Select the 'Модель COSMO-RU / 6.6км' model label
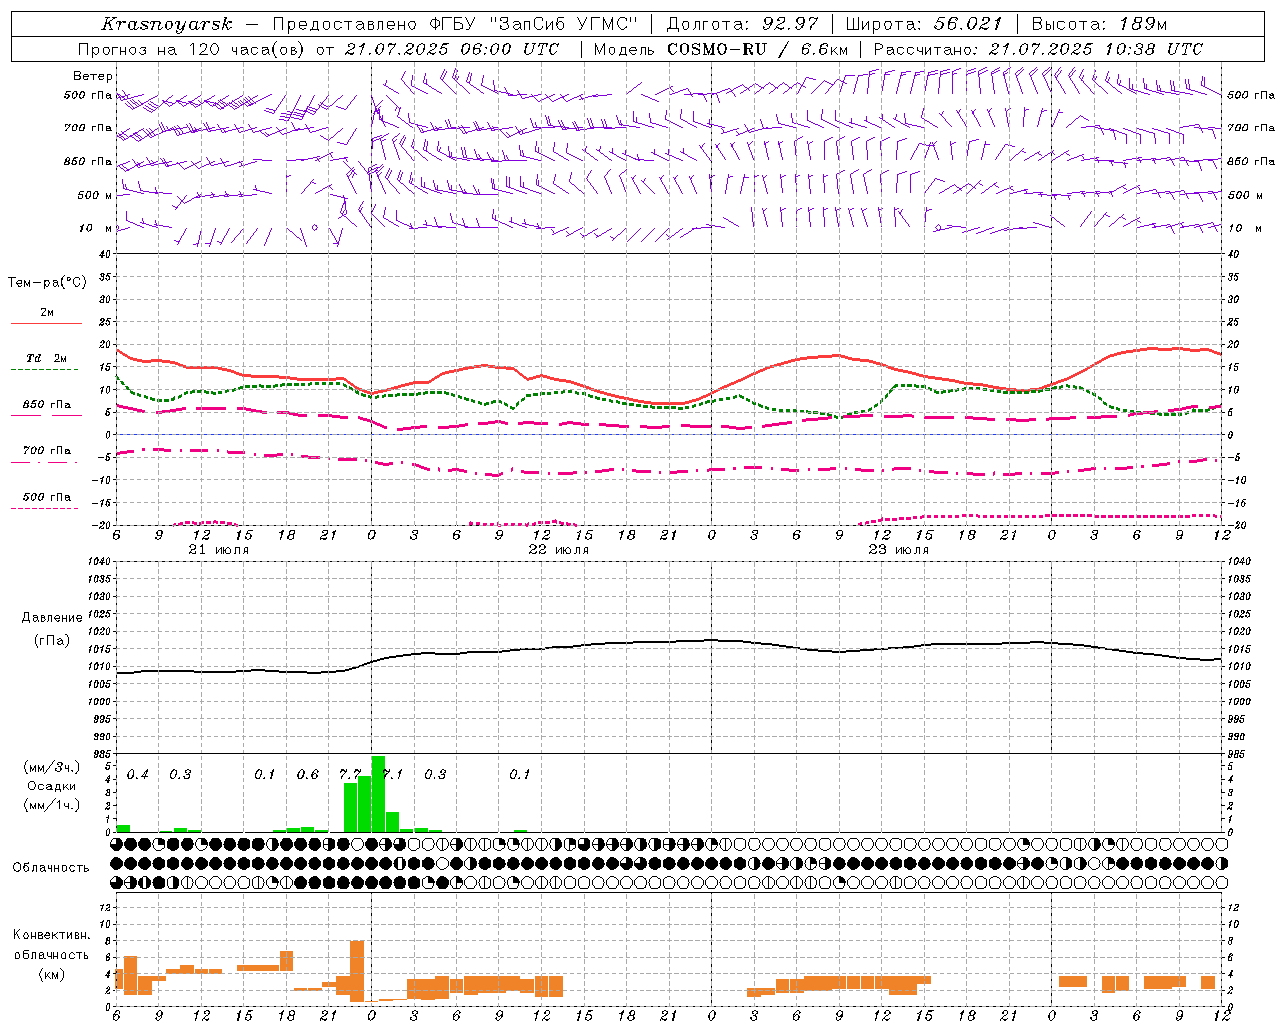Image resolution: width=1280 pixels, height=1024 pixels. click(721, 49)
